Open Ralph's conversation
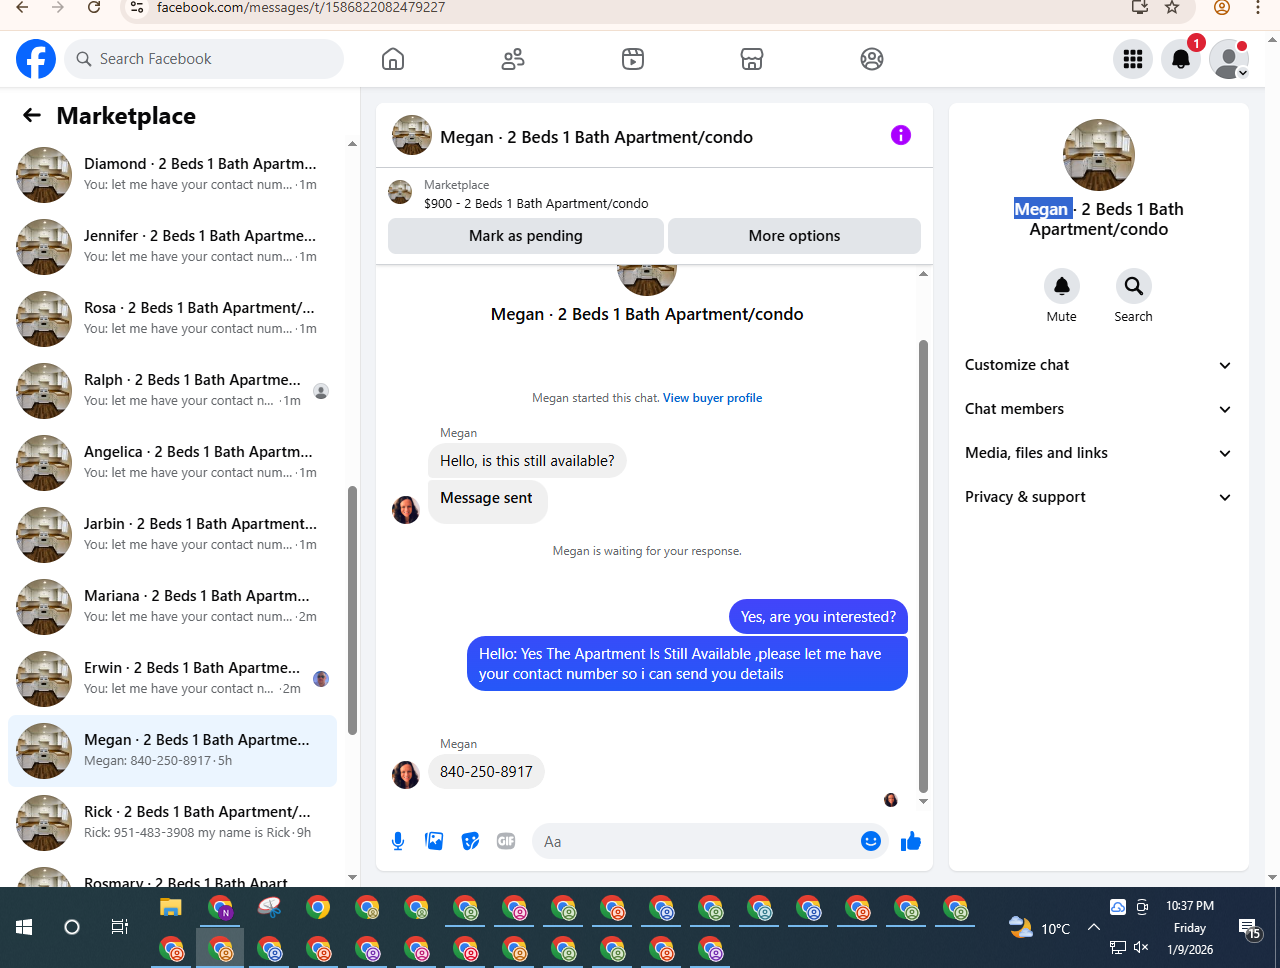The width and height of the screenshot is (1280, 968). (172, 391)
